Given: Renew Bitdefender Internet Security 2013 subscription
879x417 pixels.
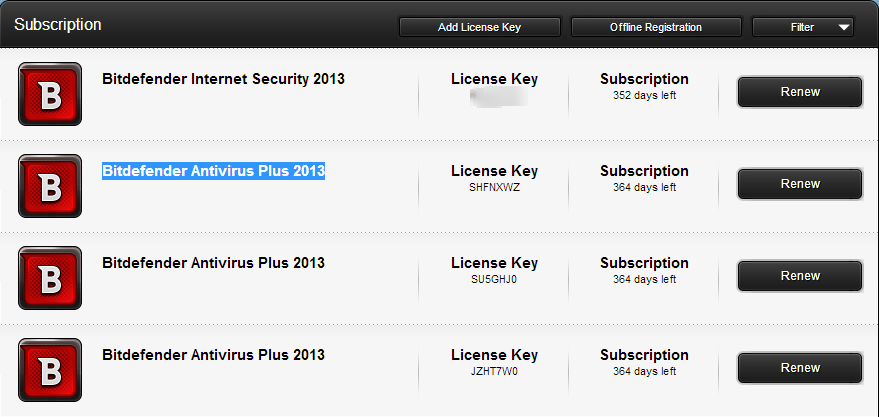Looking at the screenshot, I should click(799, 92).
